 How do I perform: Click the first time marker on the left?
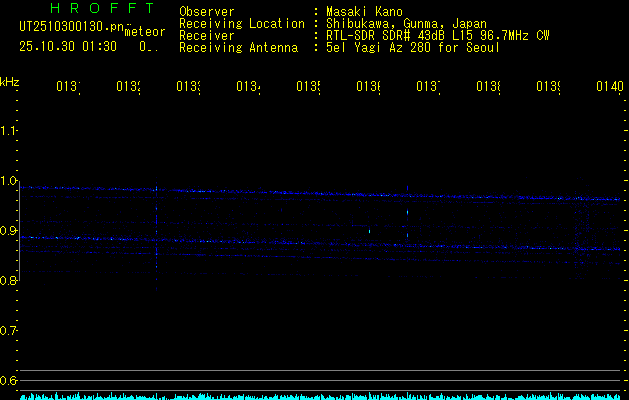tap(67, 88)
